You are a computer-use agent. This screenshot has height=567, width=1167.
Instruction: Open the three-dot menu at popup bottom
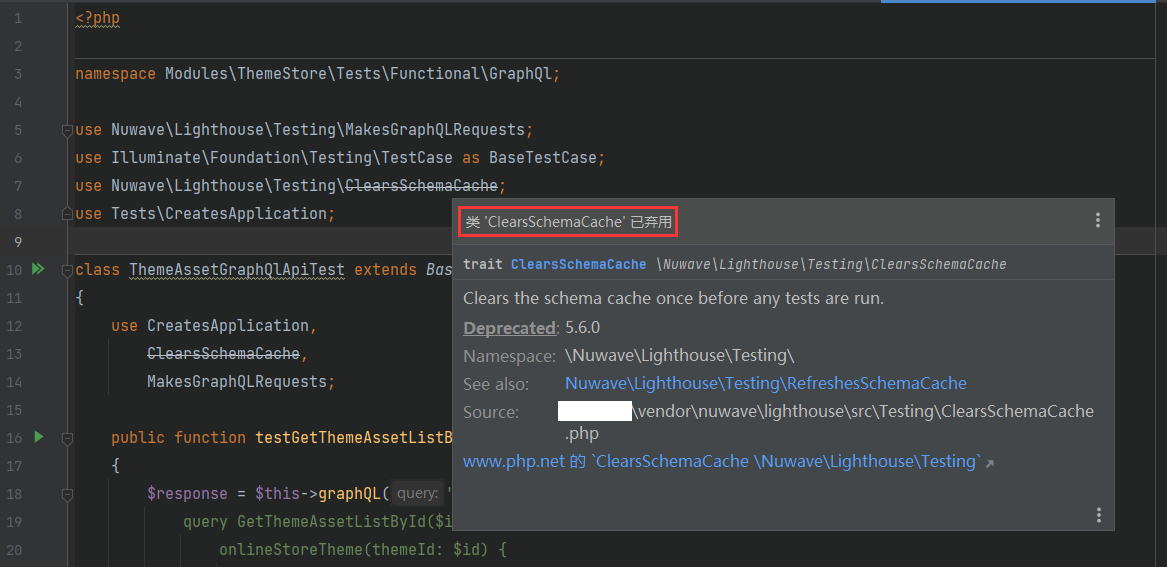1098,515
